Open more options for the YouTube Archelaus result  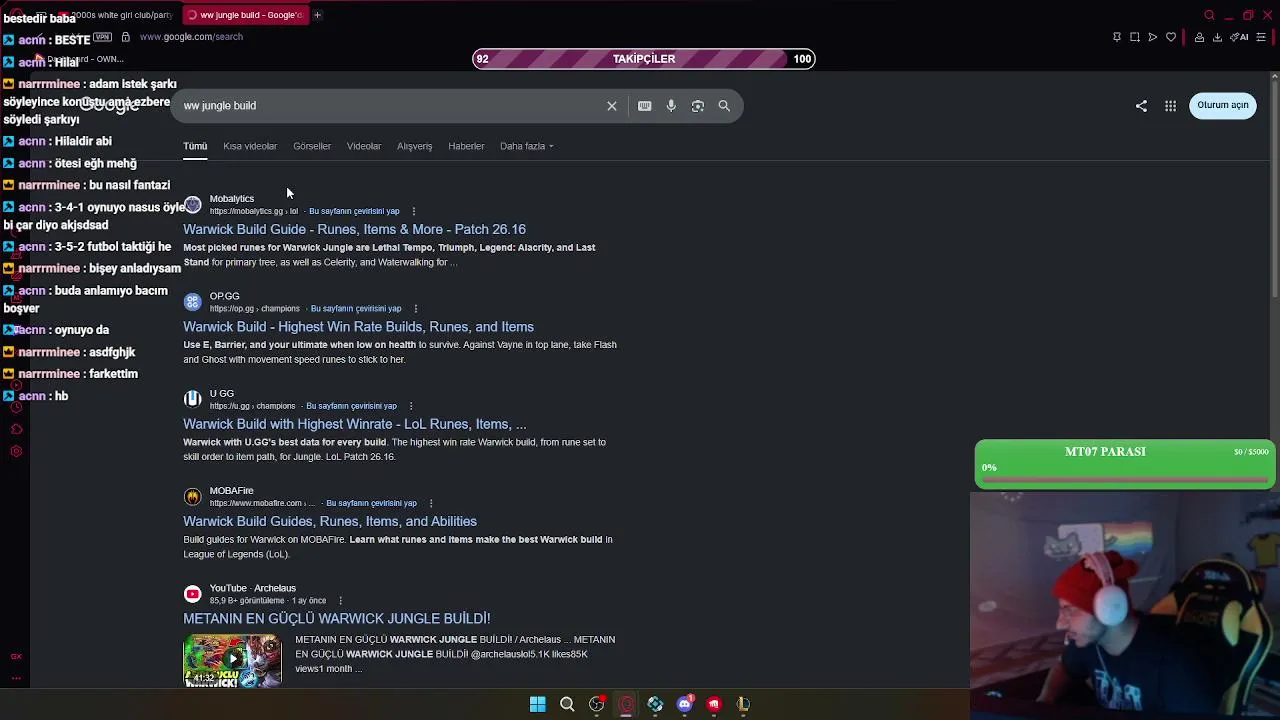340,601
